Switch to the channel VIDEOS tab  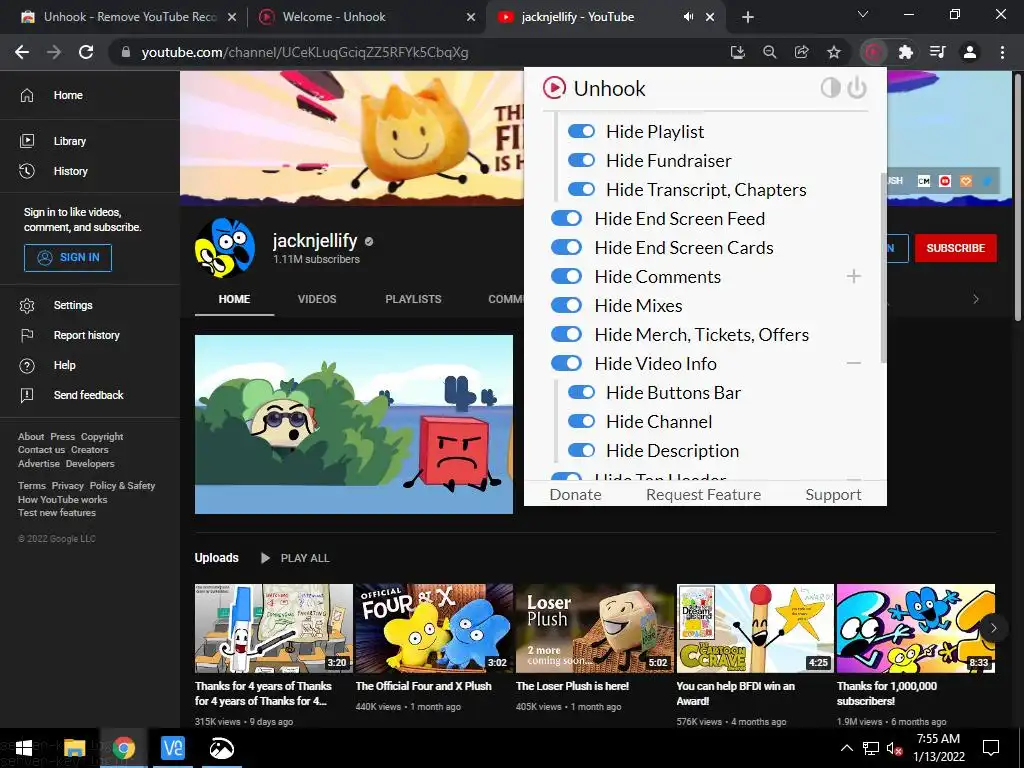coord(317,299)
